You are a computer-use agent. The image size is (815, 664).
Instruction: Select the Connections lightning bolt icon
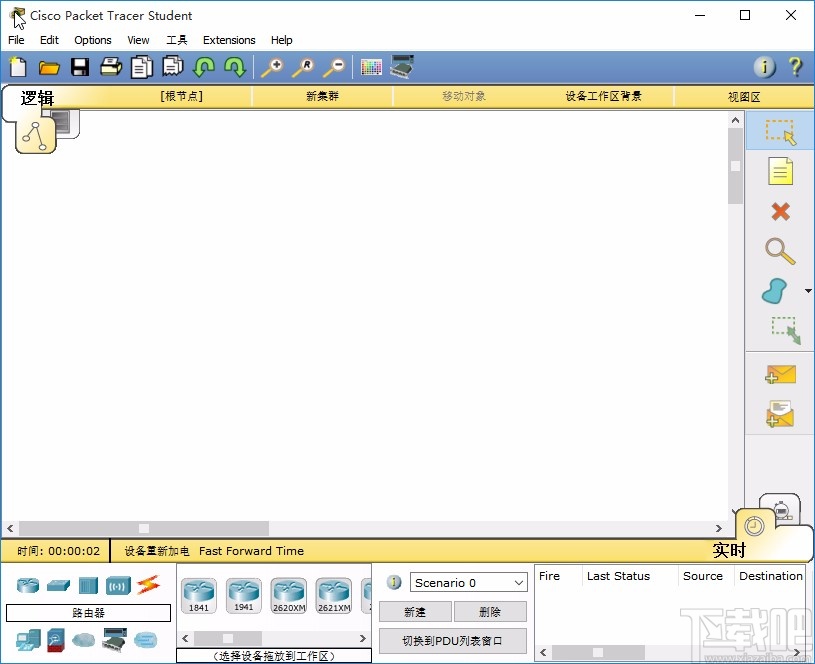(x=148, y=585)
